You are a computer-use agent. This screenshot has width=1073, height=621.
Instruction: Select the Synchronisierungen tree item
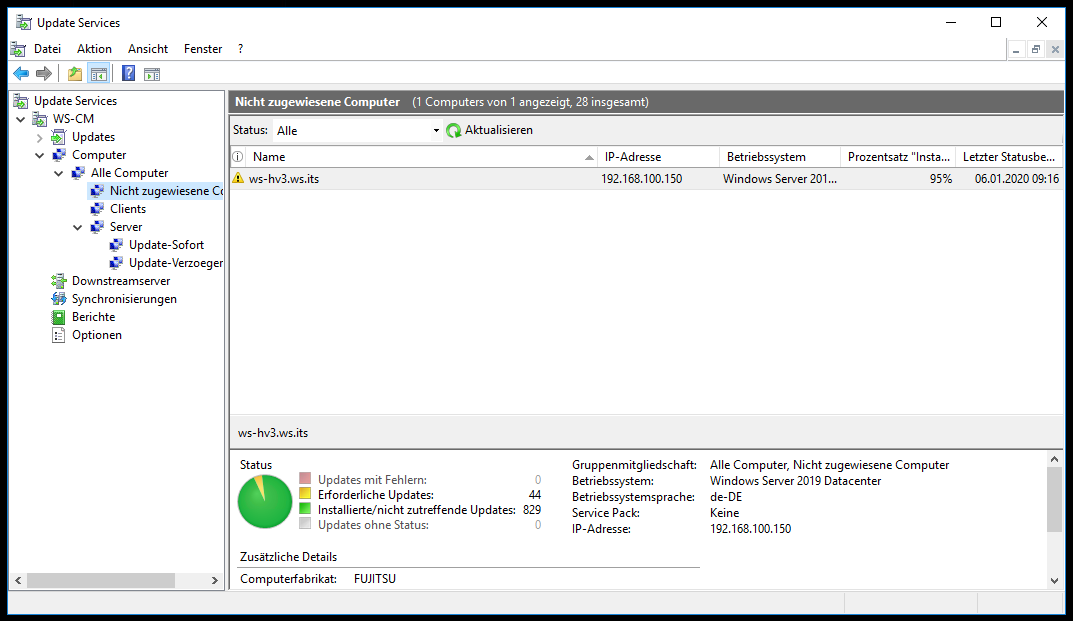click(x=124, y=299)
